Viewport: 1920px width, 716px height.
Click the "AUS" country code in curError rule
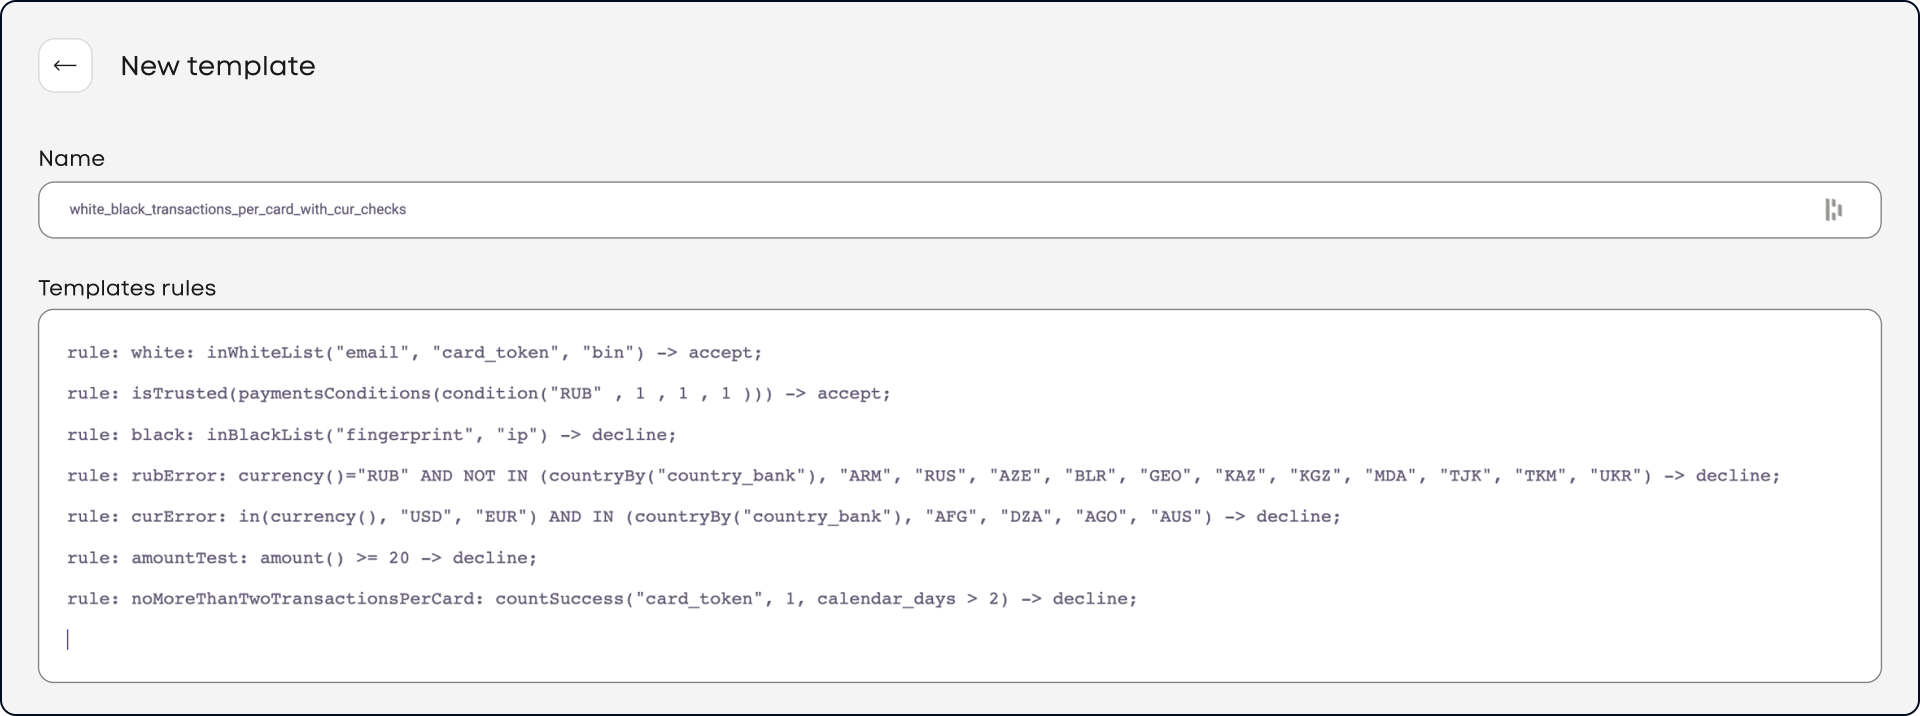(1176, 517)
